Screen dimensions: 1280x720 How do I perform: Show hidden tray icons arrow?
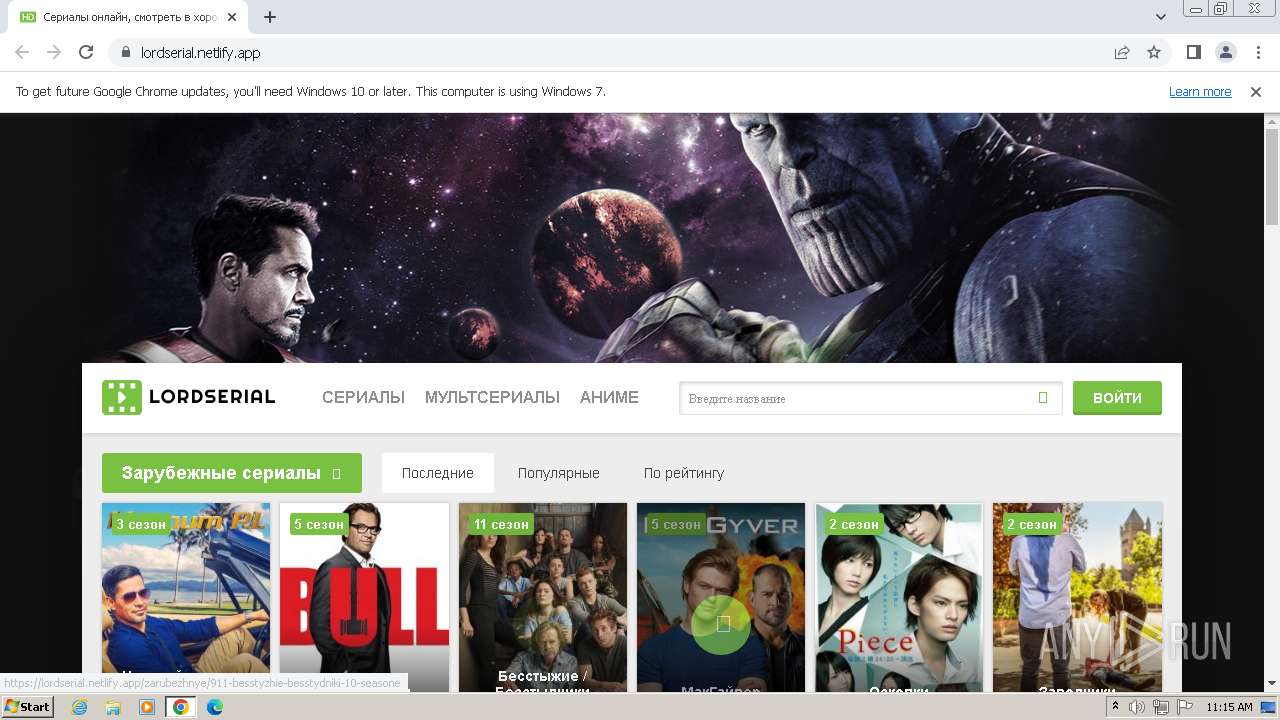click(x=1115, y=707)
